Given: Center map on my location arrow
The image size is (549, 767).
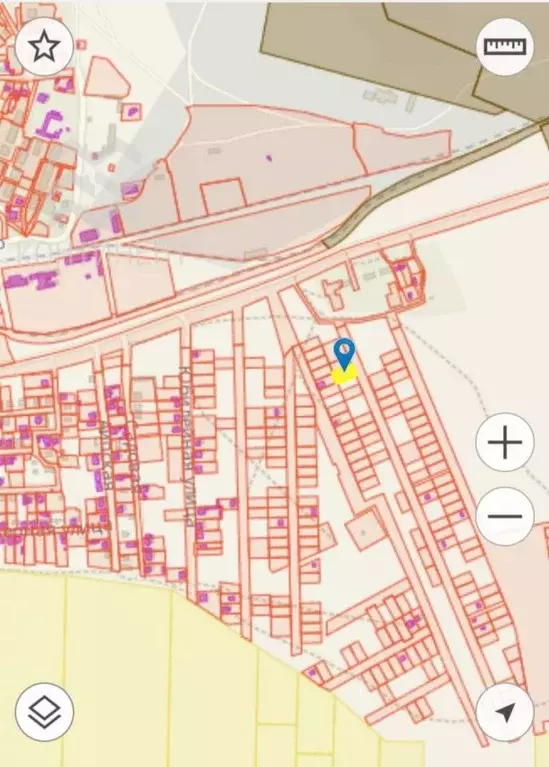Looking at the screenshot, I should 505,712.
